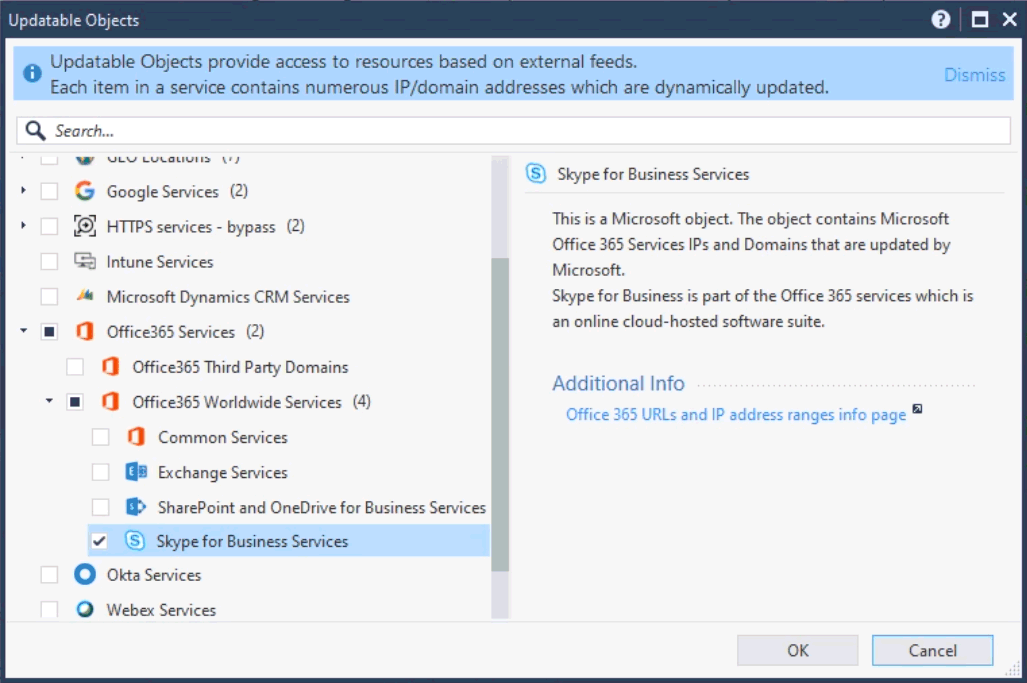Screen dimensions: 1027x683
Task: Select Office365 Worldwide Services label
Action: (x=236, y=402)
